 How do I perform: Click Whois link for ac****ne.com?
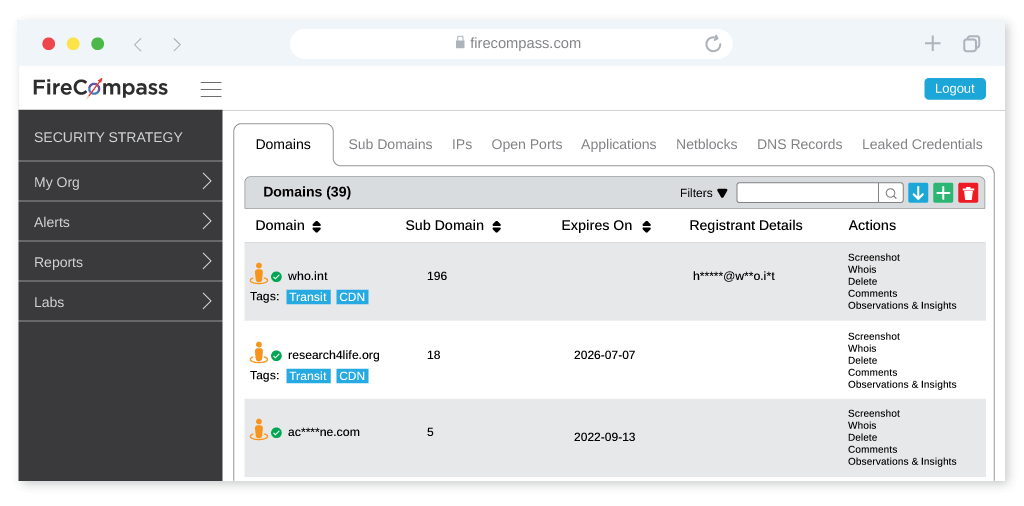(862, 425)
